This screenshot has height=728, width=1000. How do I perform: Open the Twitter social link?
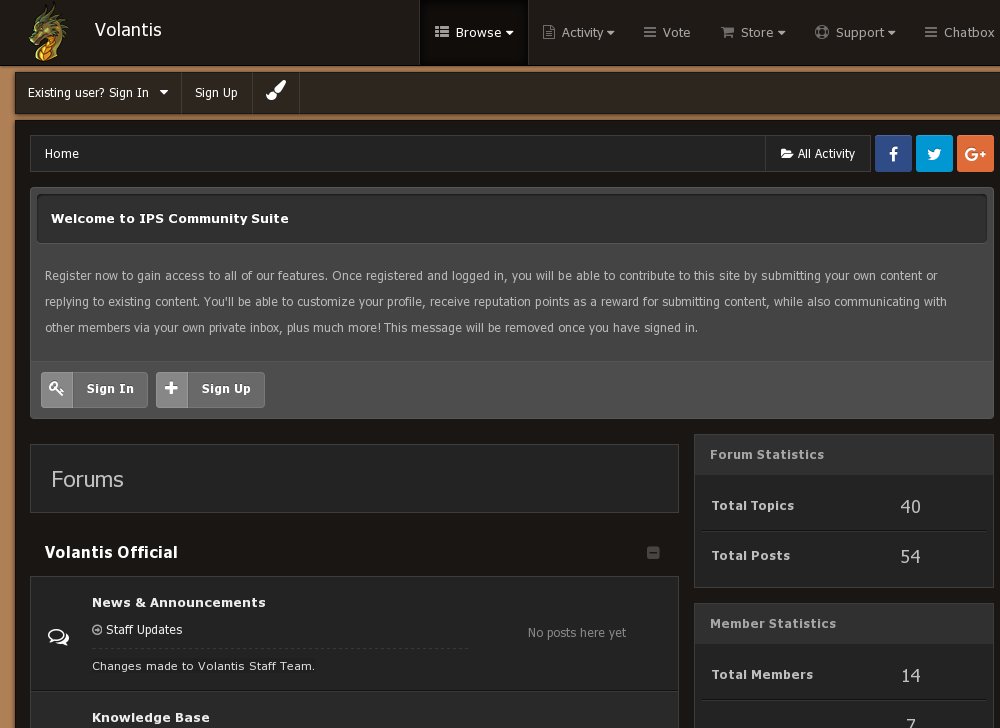pyautogui.click(x=934, y=154)
